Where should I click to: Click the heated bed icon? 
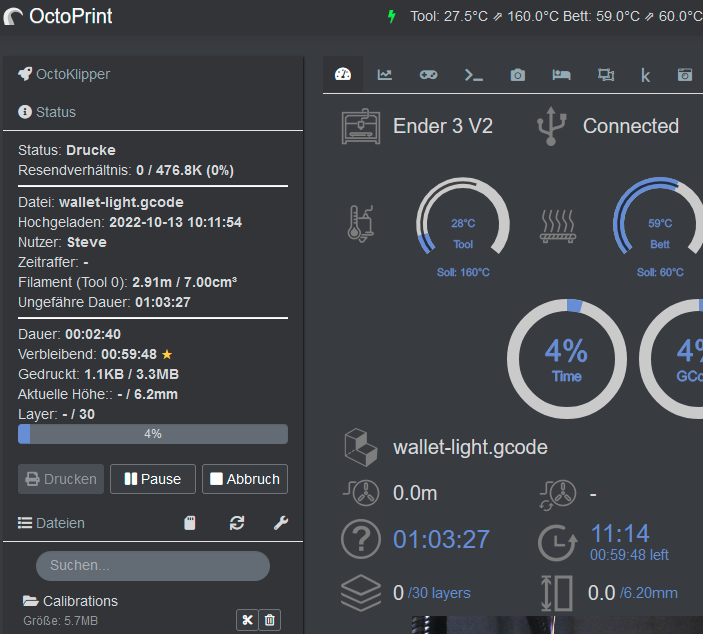click(558, 226)
